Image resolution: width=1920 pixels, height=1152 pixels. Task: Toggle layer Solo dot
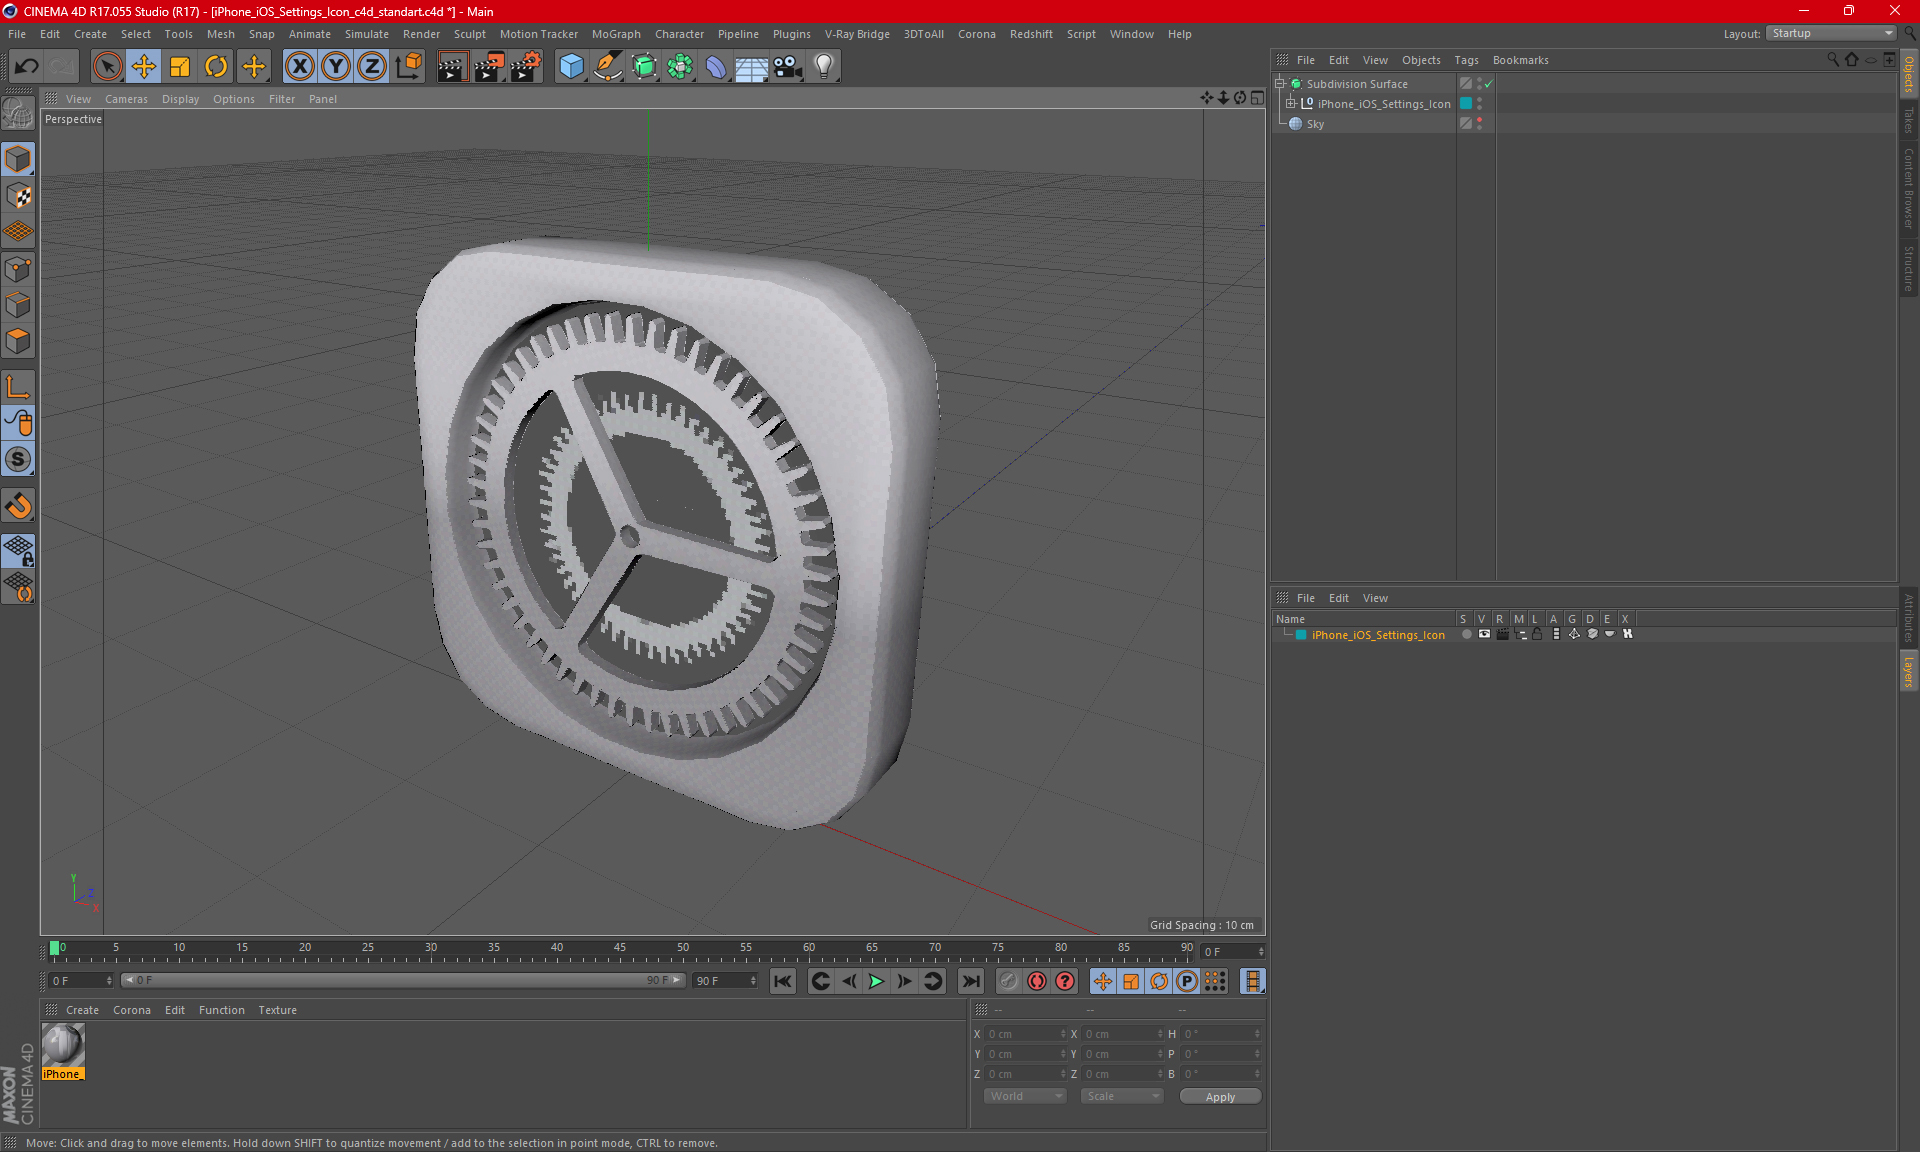click(1466, 634)
